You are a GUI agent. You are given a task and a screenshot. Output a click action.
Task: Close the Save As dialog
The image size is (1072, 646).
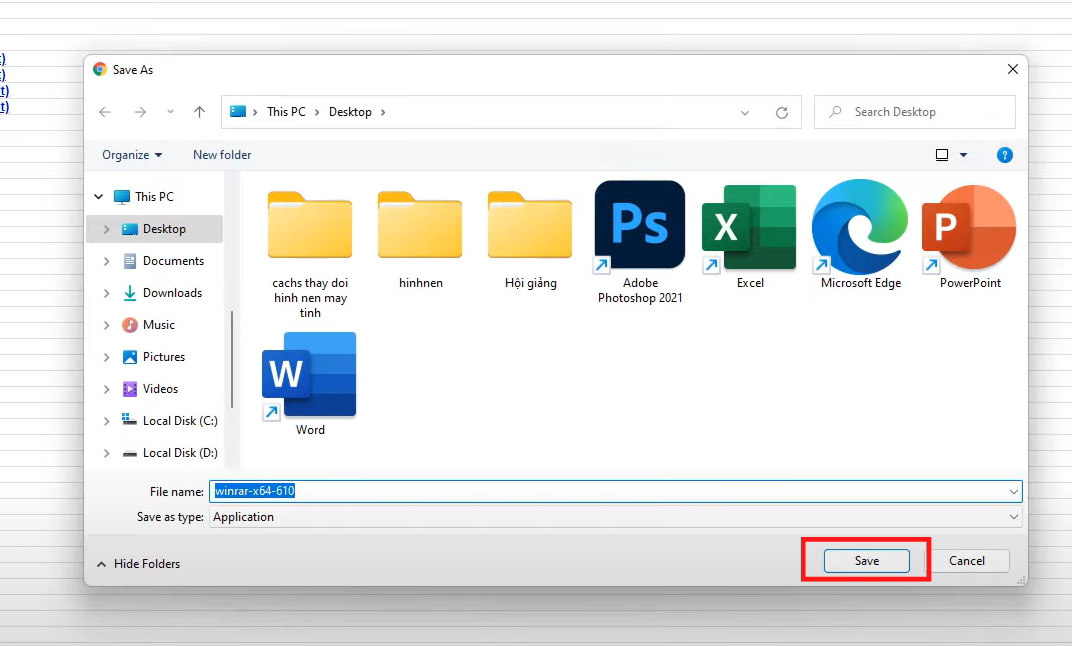pyautogui.click(x=1013, y=69)
